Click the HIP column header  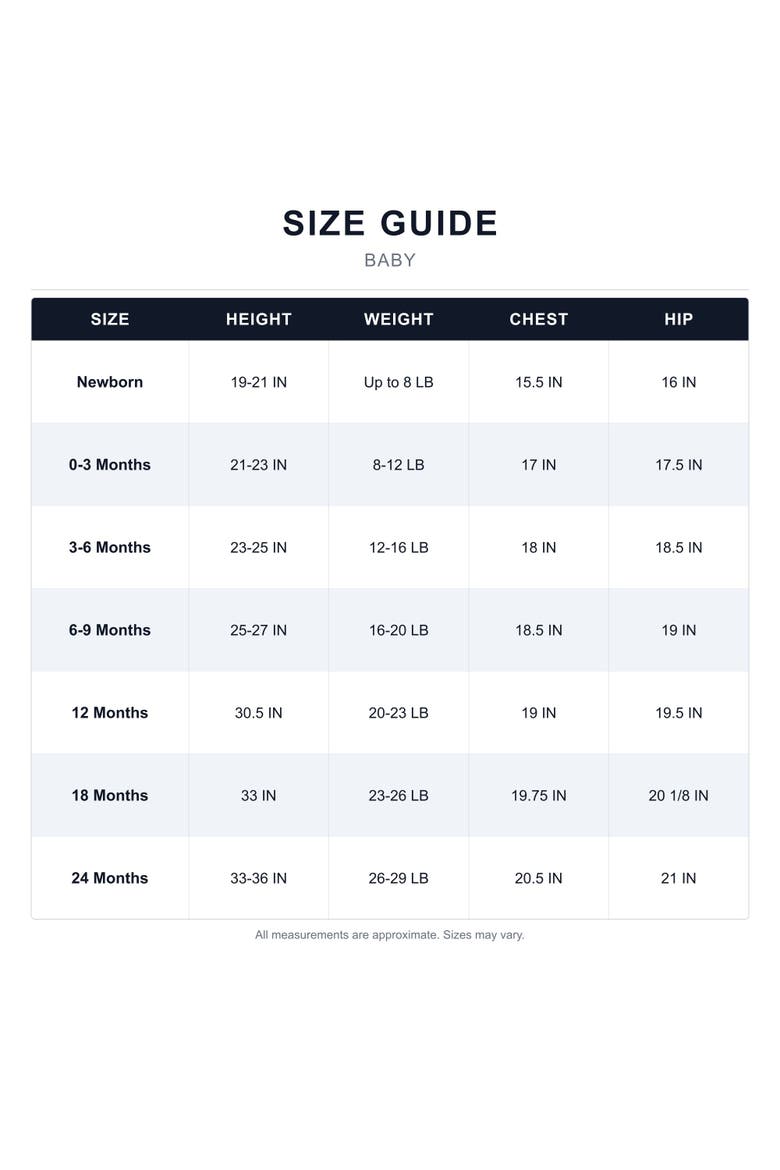pos(678,319)
